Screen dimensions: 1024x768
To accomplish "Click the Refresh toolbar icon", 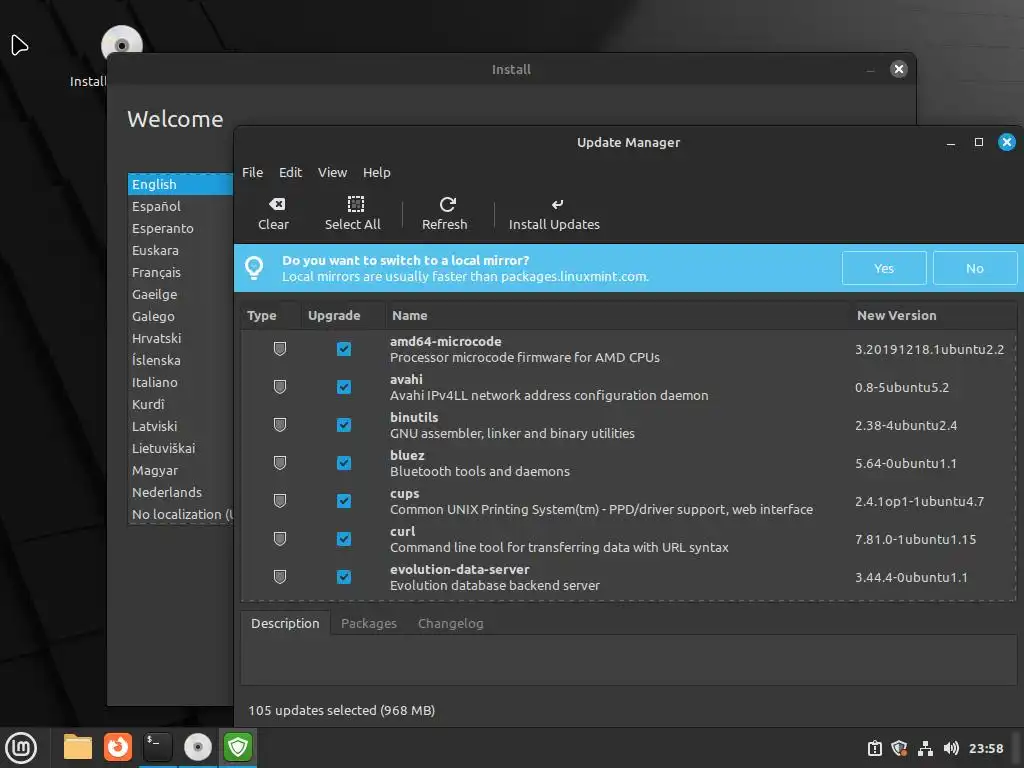I will tap(447, 204).
